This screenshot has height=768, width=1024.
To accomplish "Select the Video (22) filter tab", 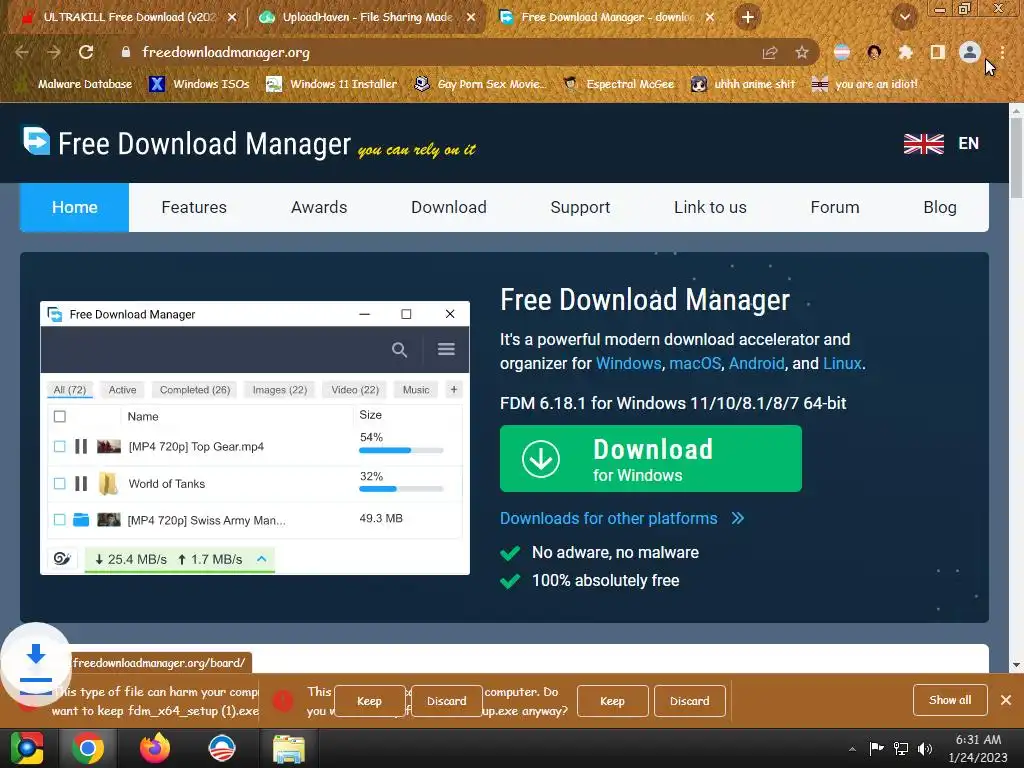I will click(x=355, y=390).
